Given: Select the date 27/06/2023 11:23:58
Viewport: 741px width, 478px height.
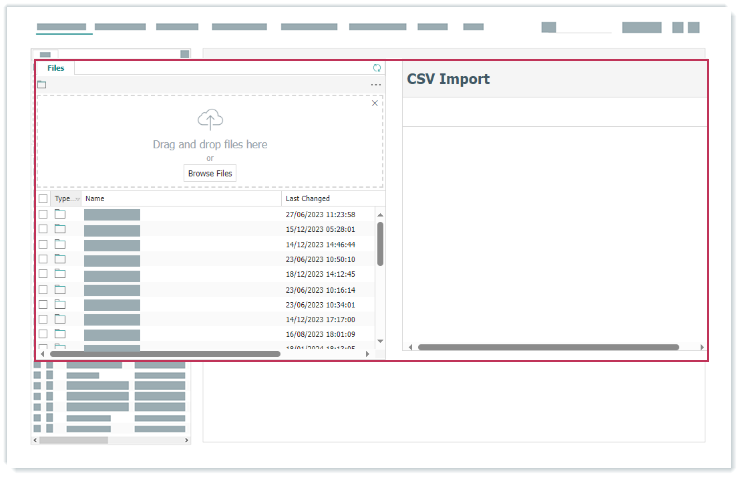Looking at the screenshot, I should (320, 215).
